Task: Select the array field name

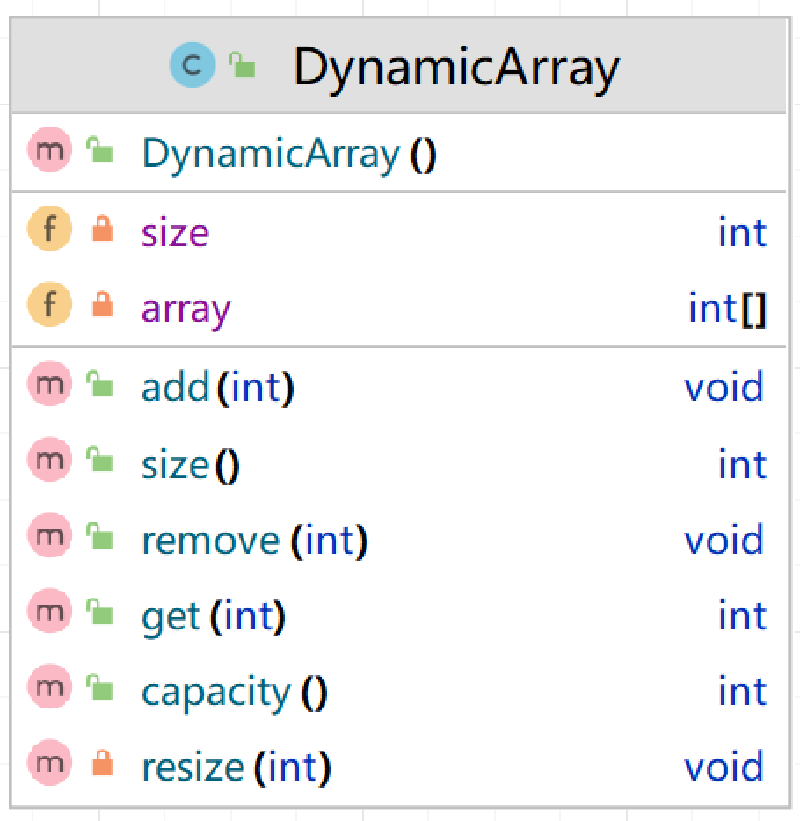Action: (185, 311)
